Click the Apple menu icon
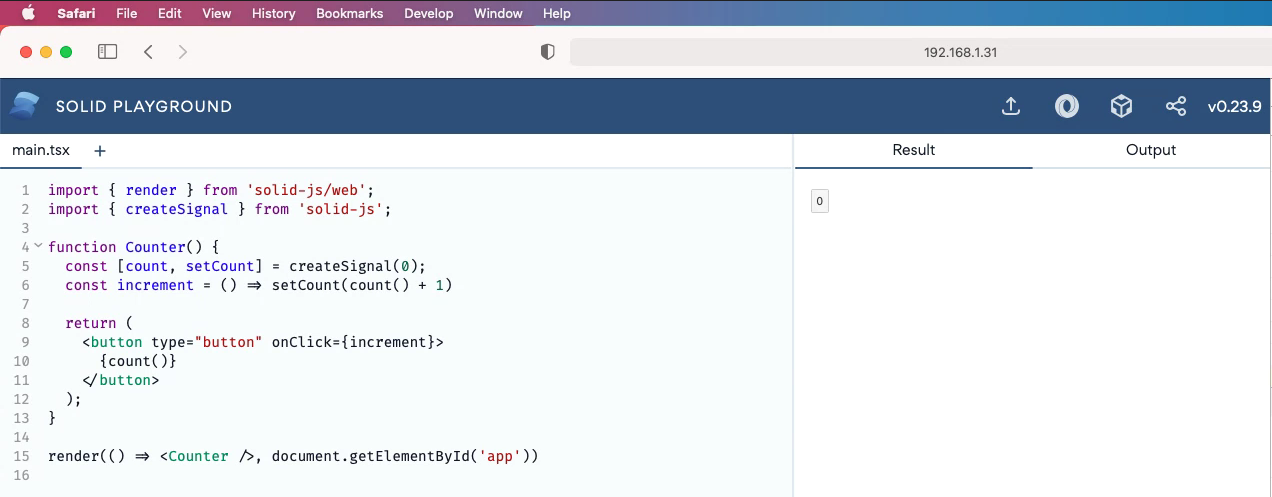Viewport: 1272px width, 497px height. [27, 13]
